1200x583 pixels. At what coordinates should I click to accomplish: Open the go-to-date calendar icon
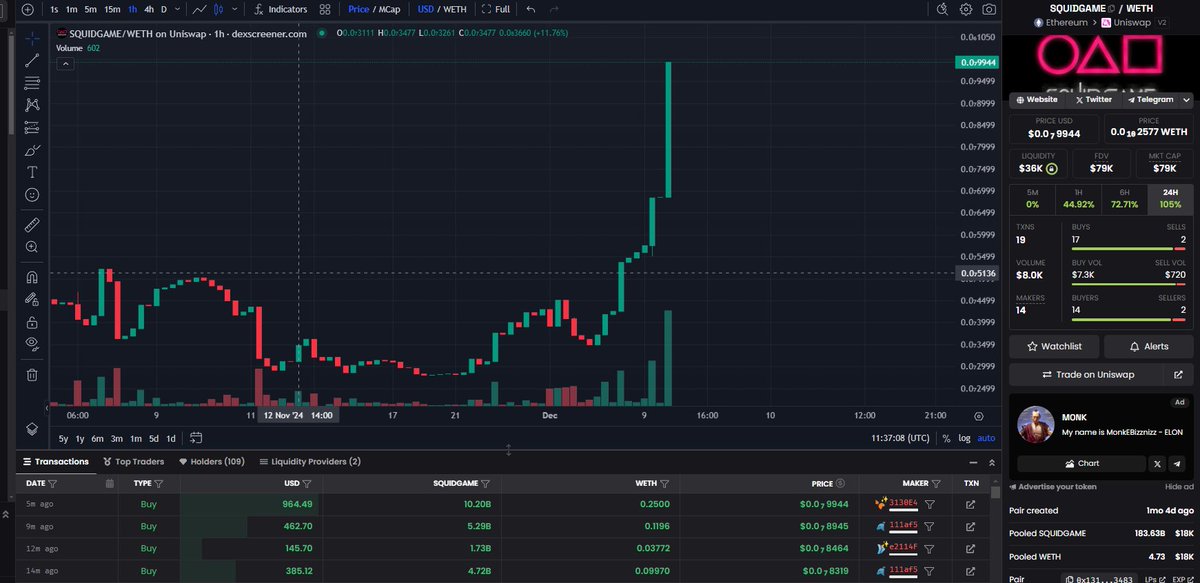point(196,438)
